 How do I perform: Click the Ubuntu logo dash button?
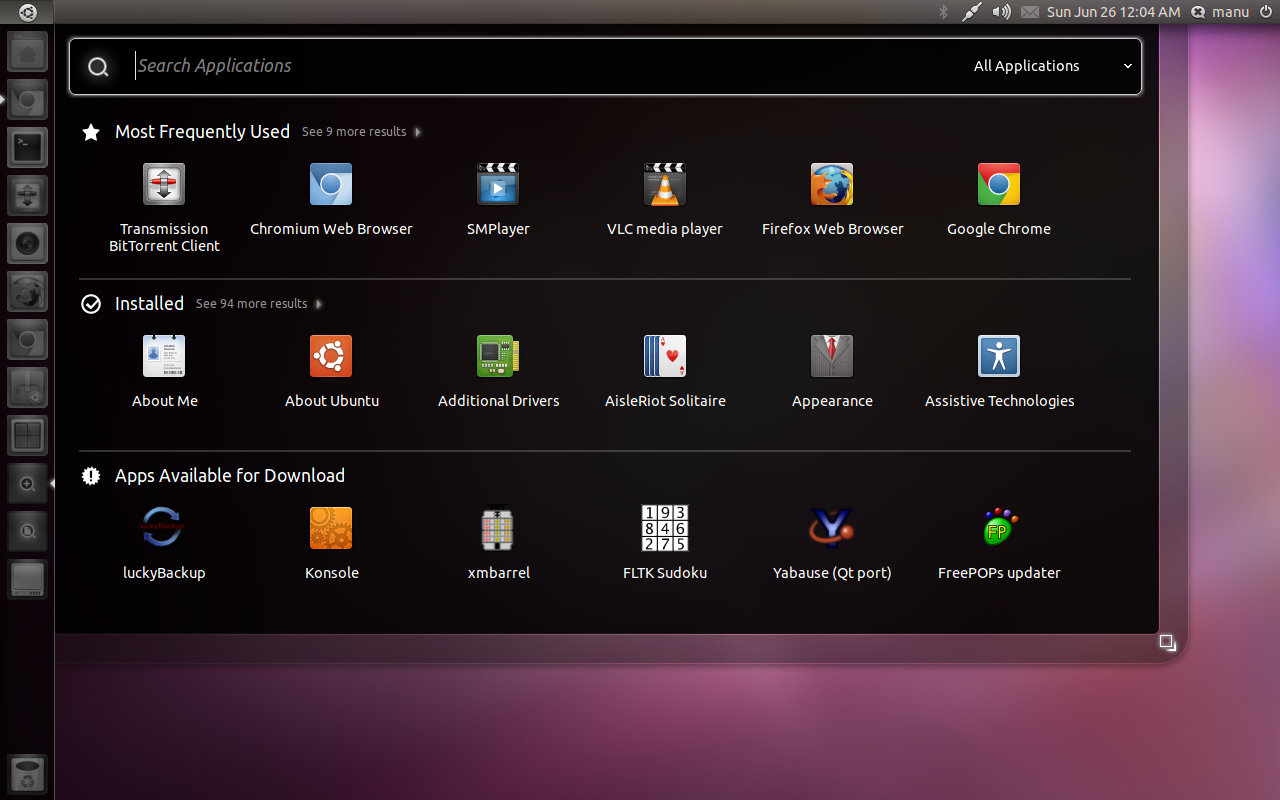(27, 12)
